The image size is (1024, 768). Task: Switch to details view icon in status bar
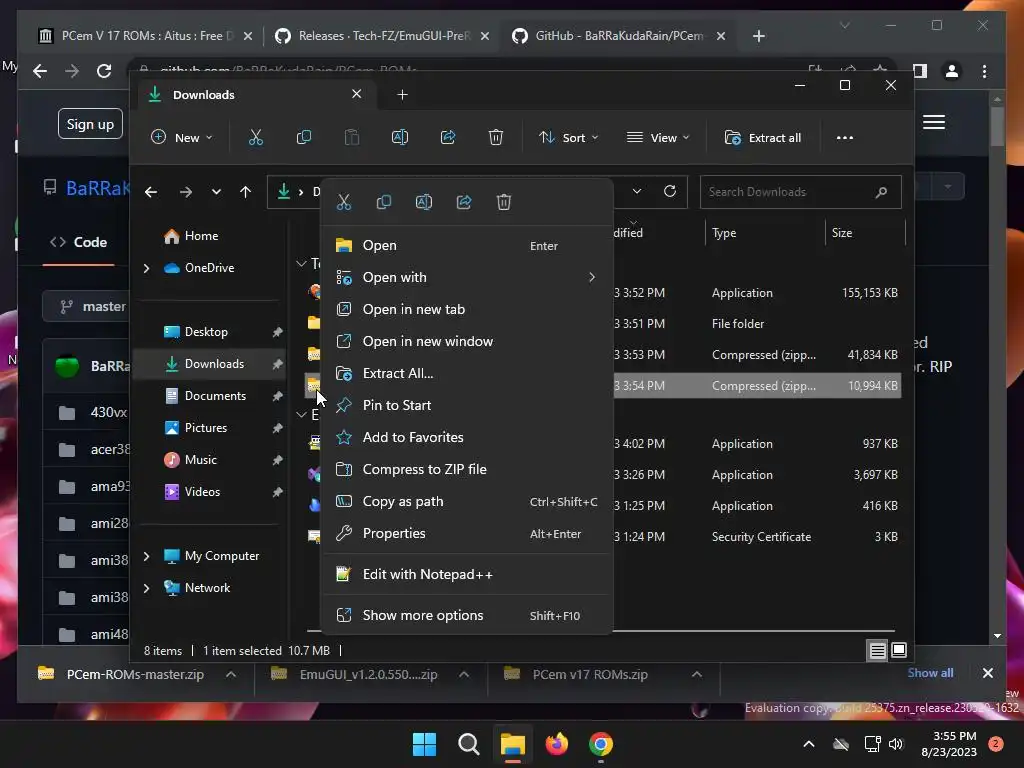pyautogui.click(x=877, y=650)
